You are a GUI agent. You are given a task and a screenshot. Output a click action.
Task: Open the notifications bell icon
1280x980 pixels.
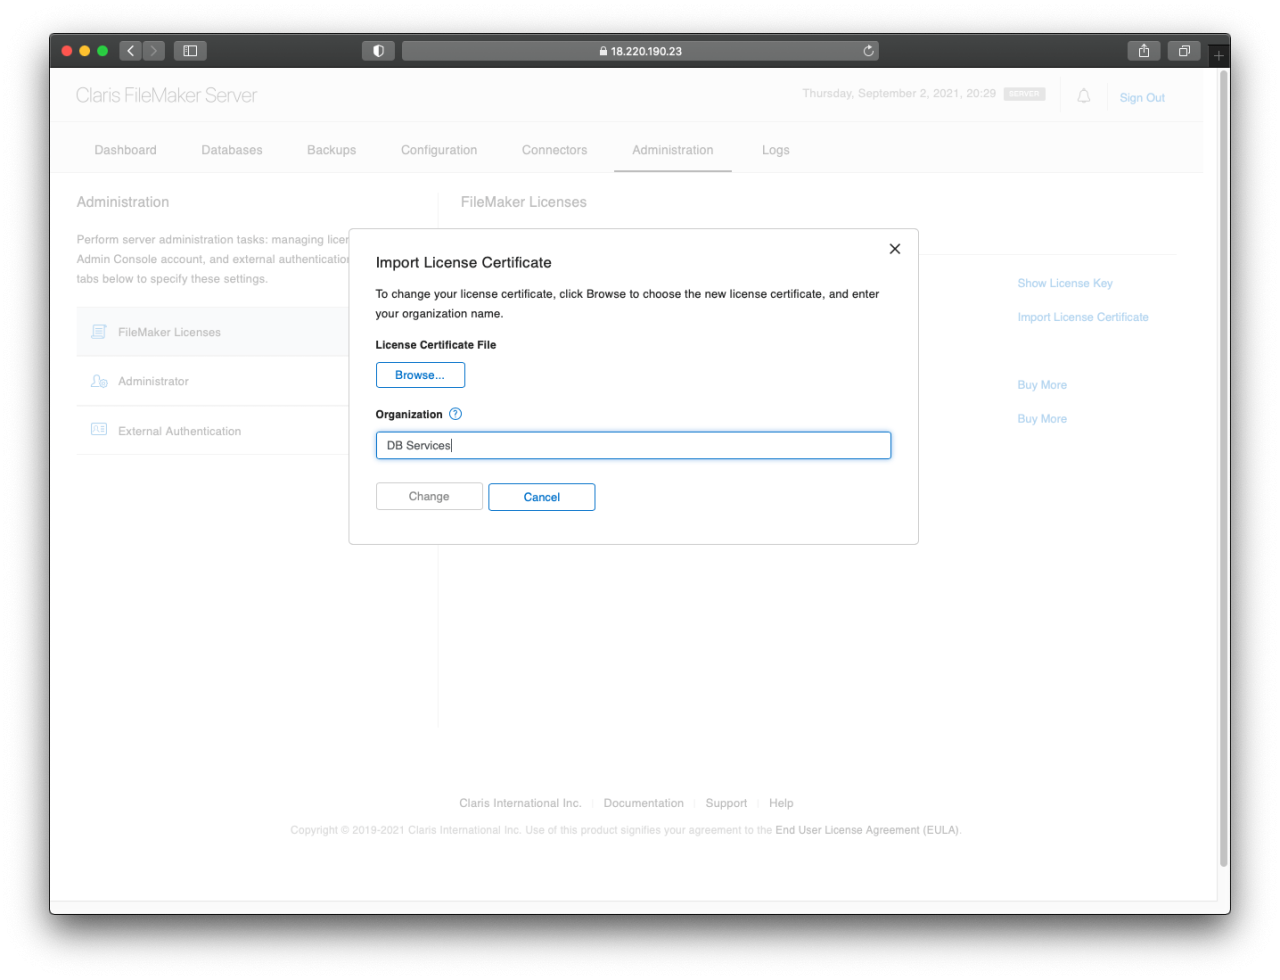(x=1084, y=96)
